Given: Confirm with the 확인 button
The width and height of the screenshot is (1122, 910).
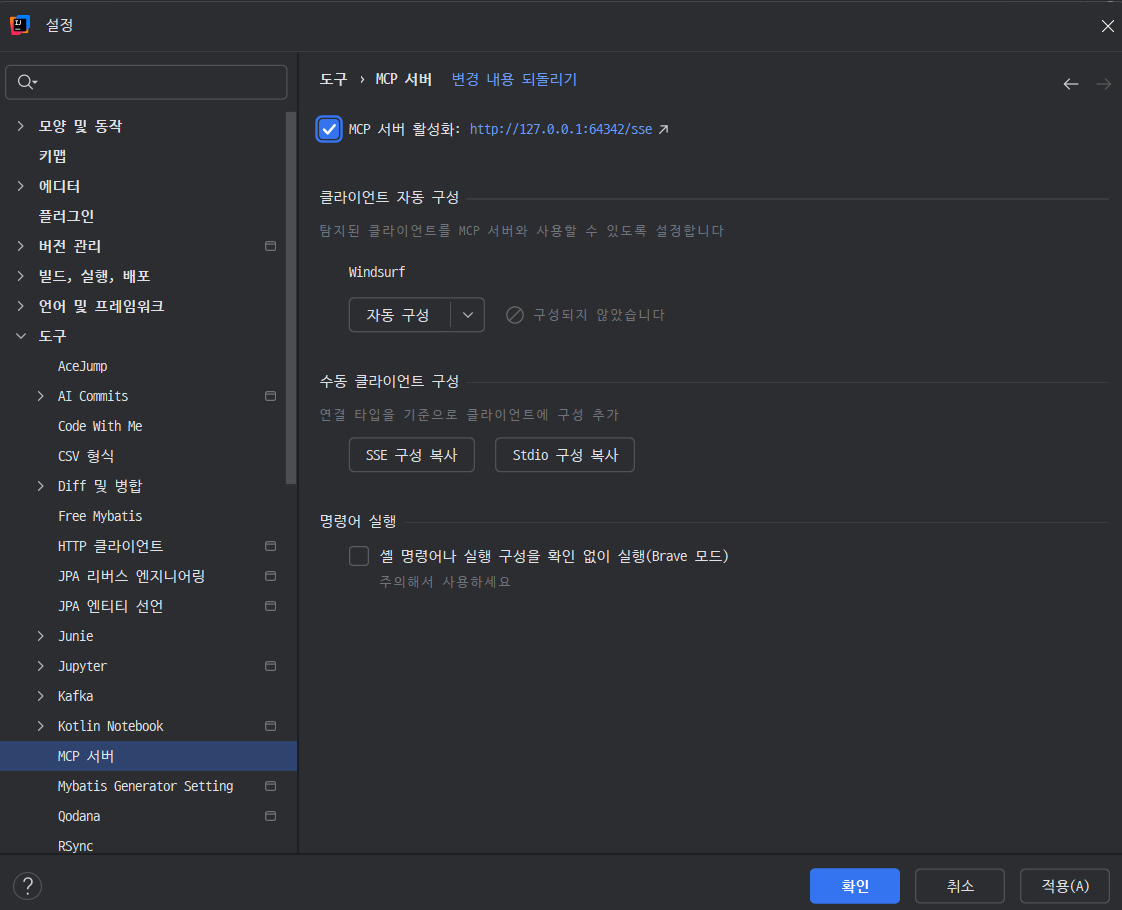Looking at the screenshot, I should pyautogui.click(x=854, y=886).
